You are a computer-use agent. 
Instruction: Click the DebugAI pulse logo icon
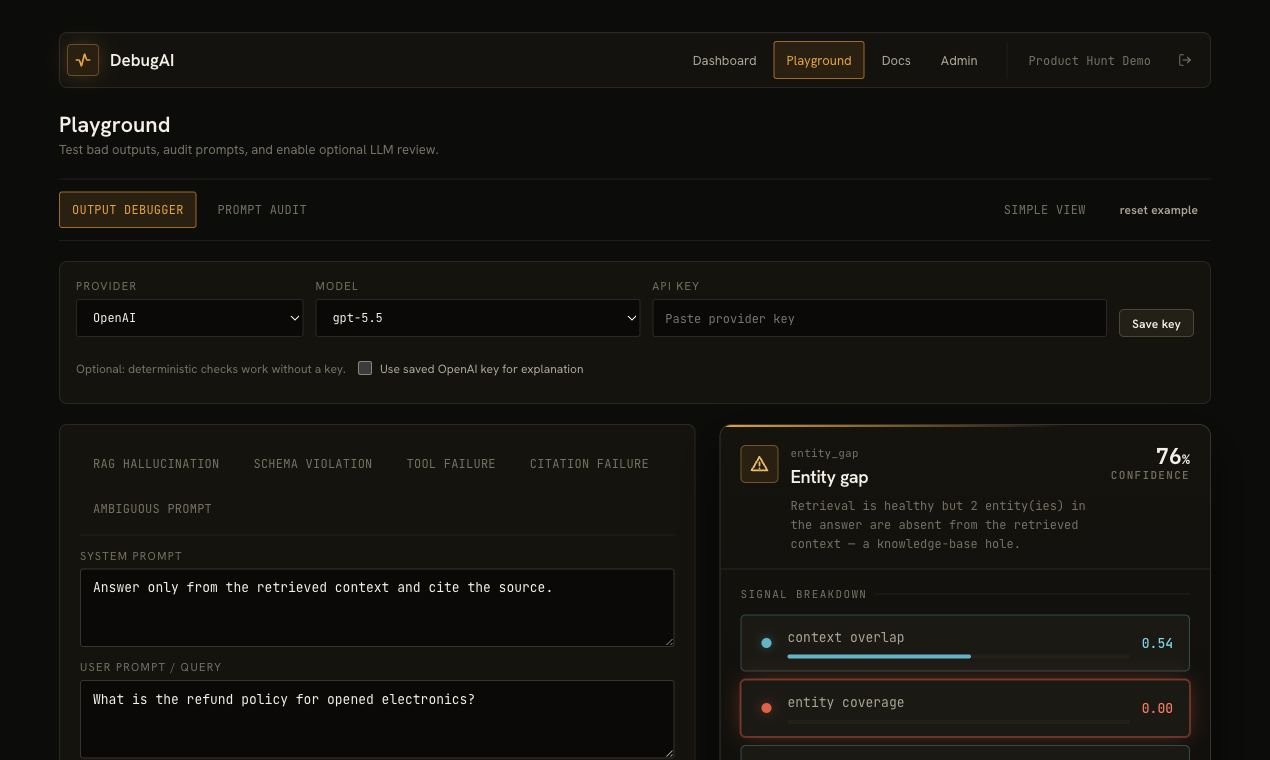[x=83, y=60]
